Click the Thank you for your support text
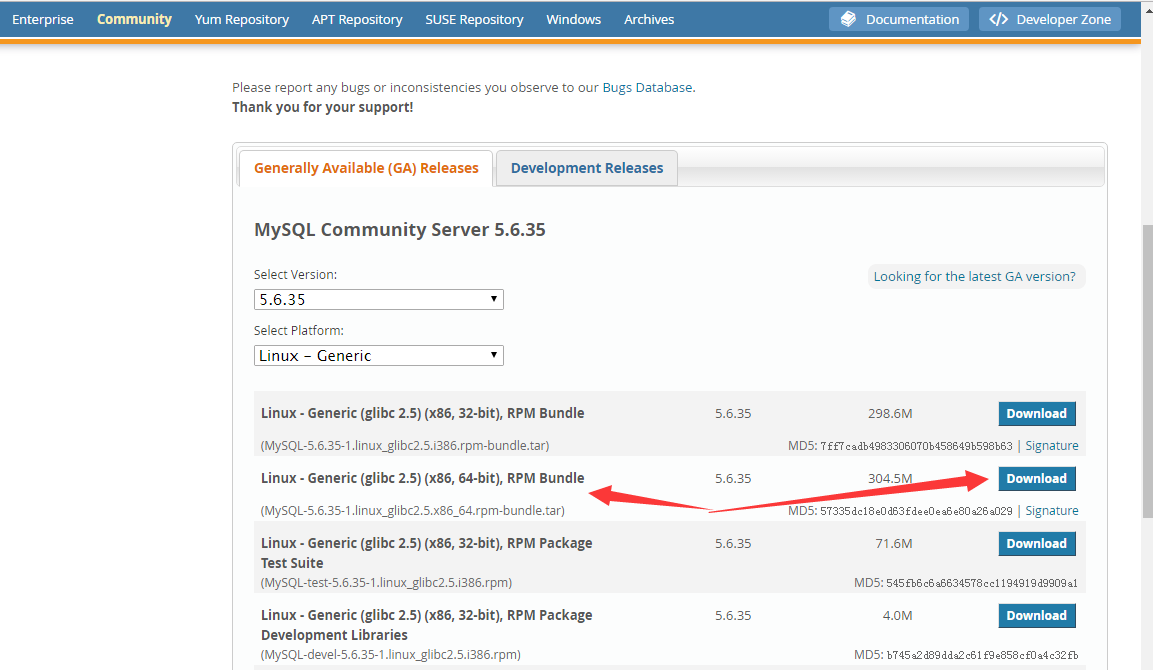1153x670 pixels. pos(323,107)
